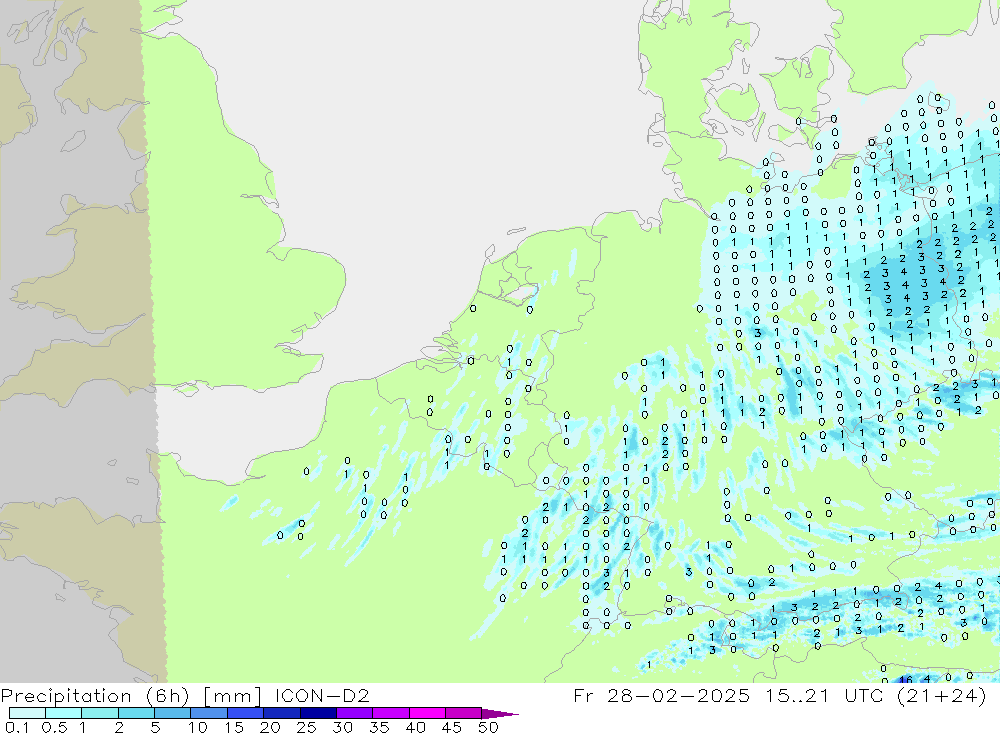Click the arrow tip beyond the 50 legend mark
Viewport: 1000px width, 733px height.
(x=500, y=714)
